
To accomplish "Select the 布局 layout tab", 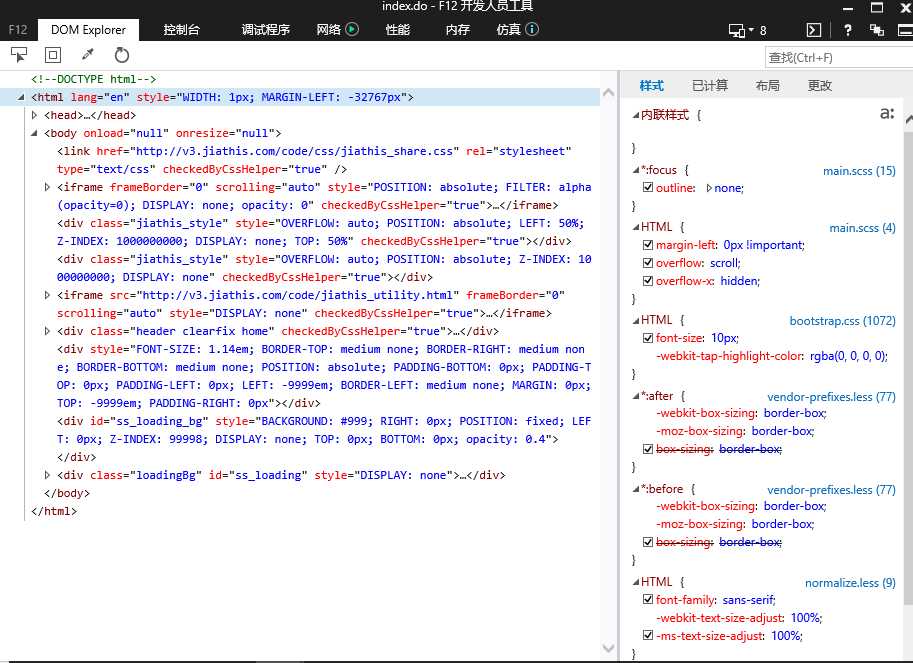I will coord(767,86).
